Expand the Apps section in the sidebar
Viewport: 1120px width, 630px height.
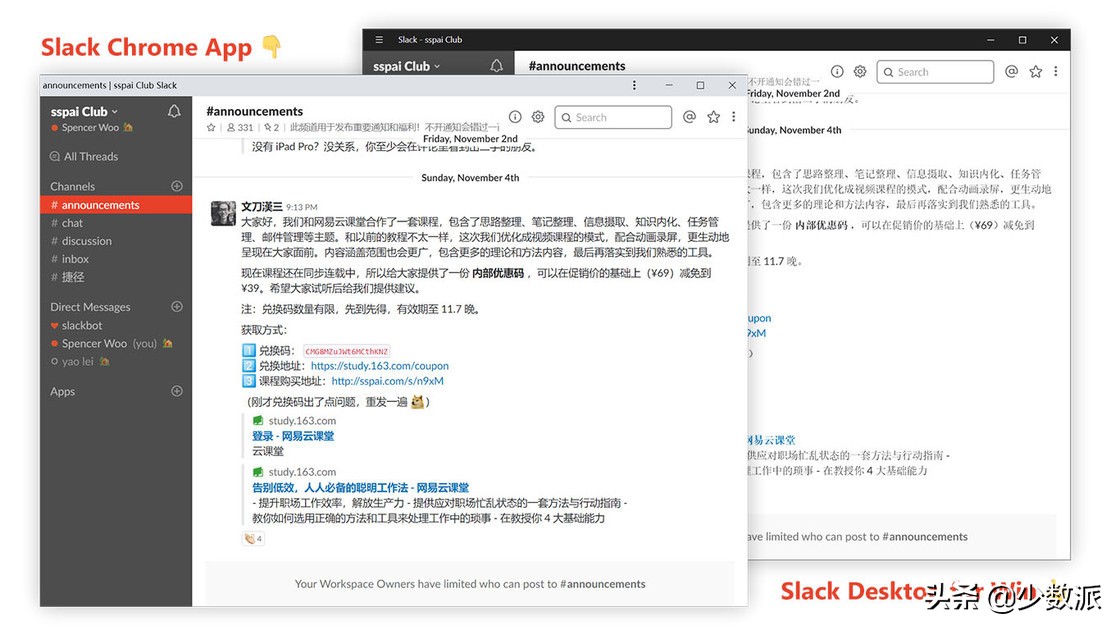(x=177, y=391)
